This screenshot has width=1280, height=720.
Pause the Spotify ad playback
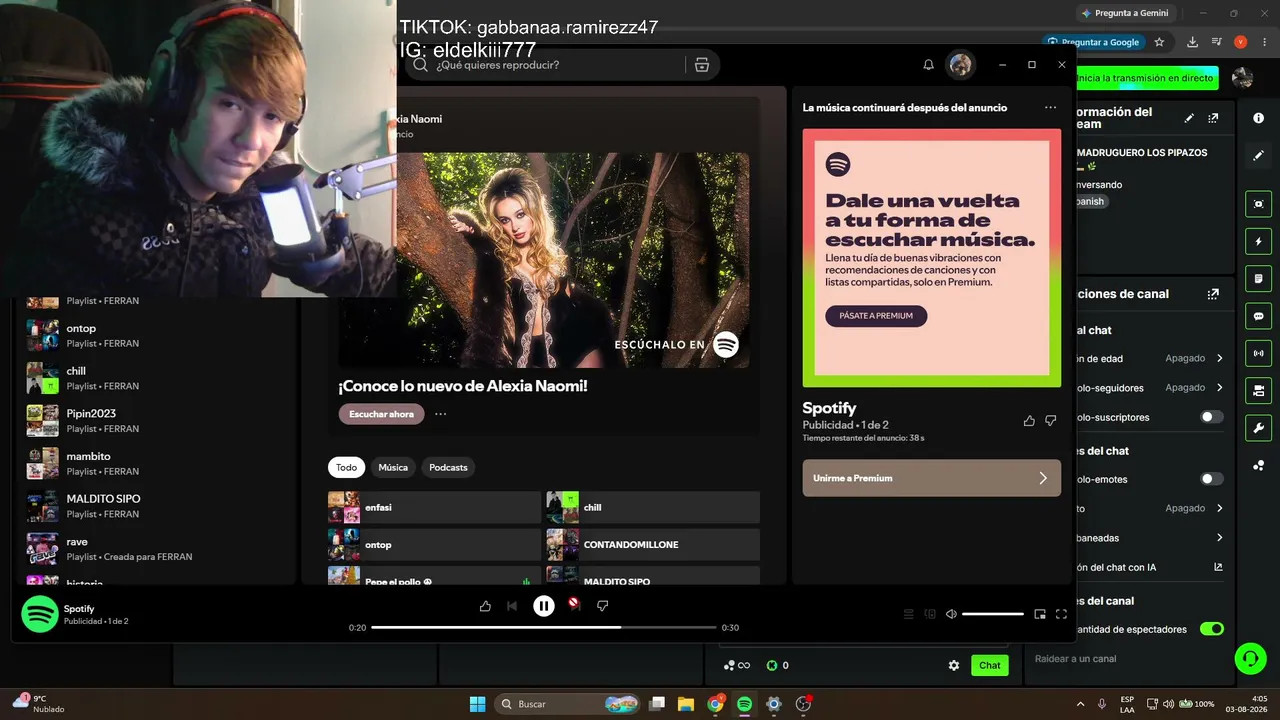click(x=544, y=605)
